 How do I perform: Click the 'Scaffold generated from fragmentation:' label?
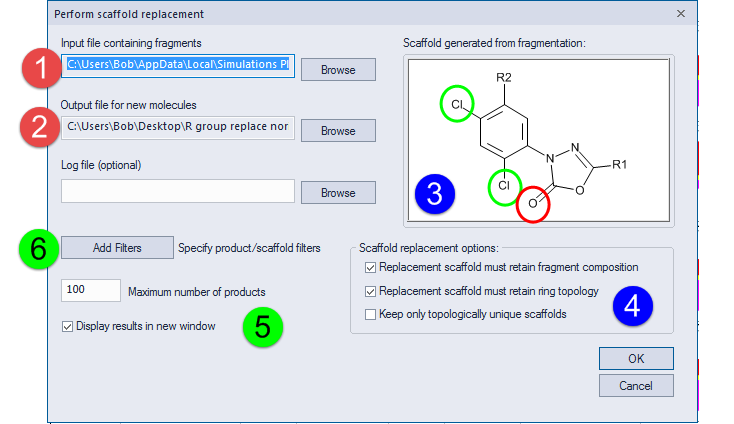[494, 43]
